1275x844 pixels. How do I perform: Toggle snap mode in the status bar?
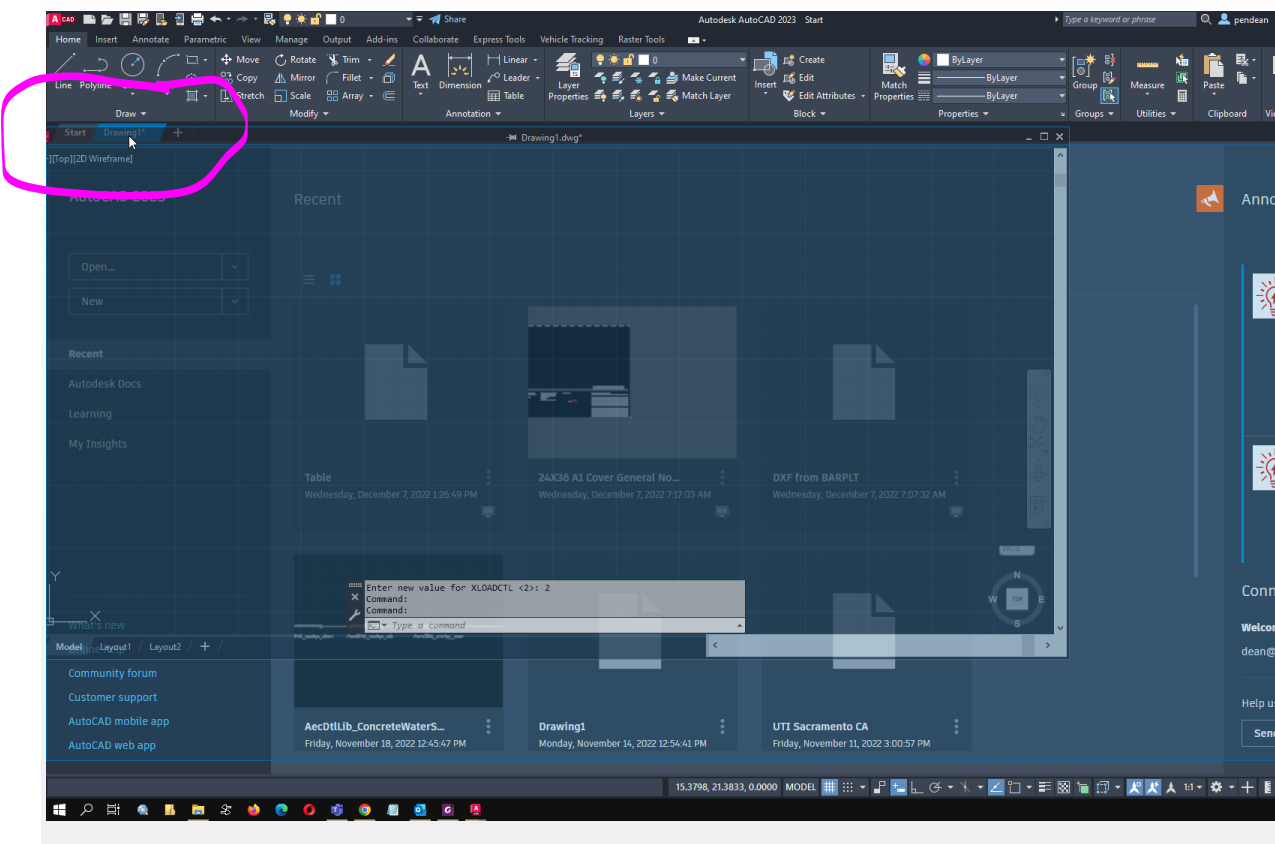[x=847, y=787]
